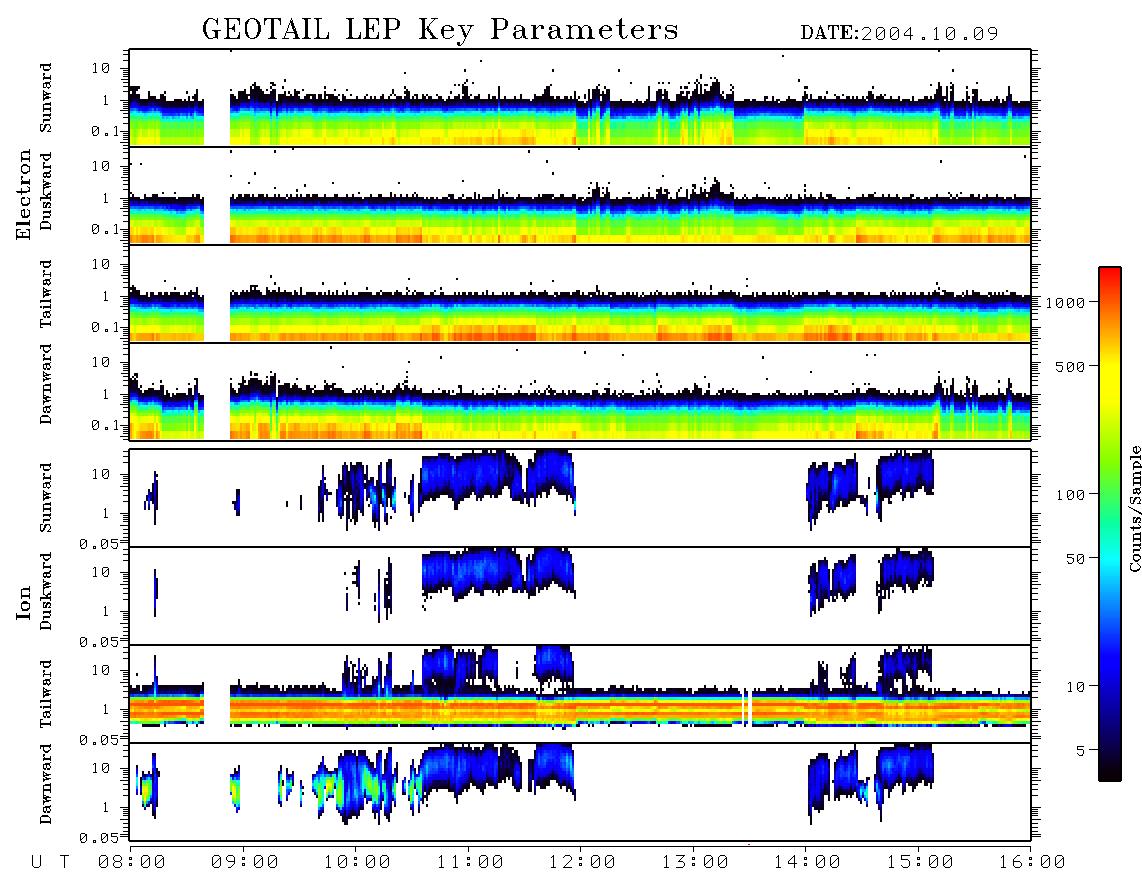Select the 12:00 time tick label

tap(582, 862)
